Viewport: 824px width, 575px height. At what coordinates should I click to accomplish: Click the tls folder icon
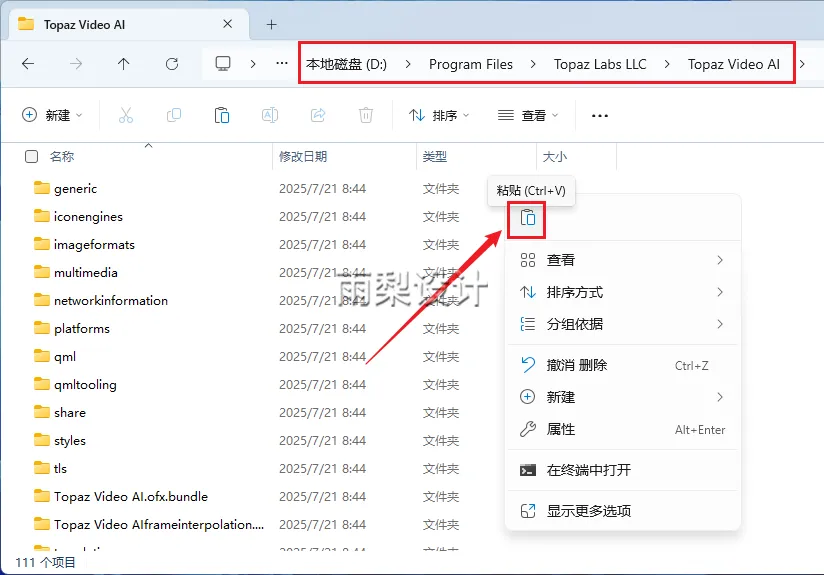pyautogui.click(x=42, y=468)
